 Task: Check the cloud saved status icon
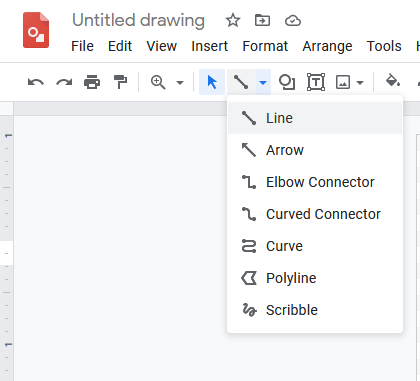click(293, 21)
